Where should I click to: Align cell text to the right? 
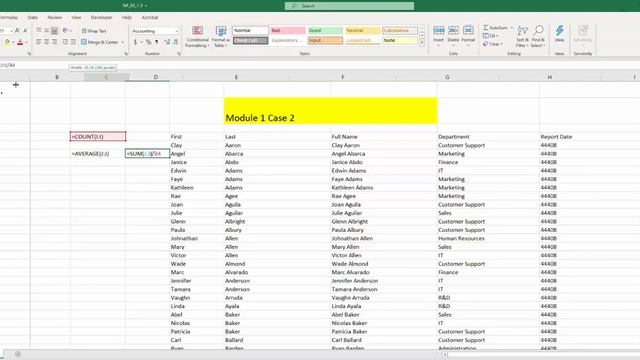pyautogui.click(x=54, y=42)
